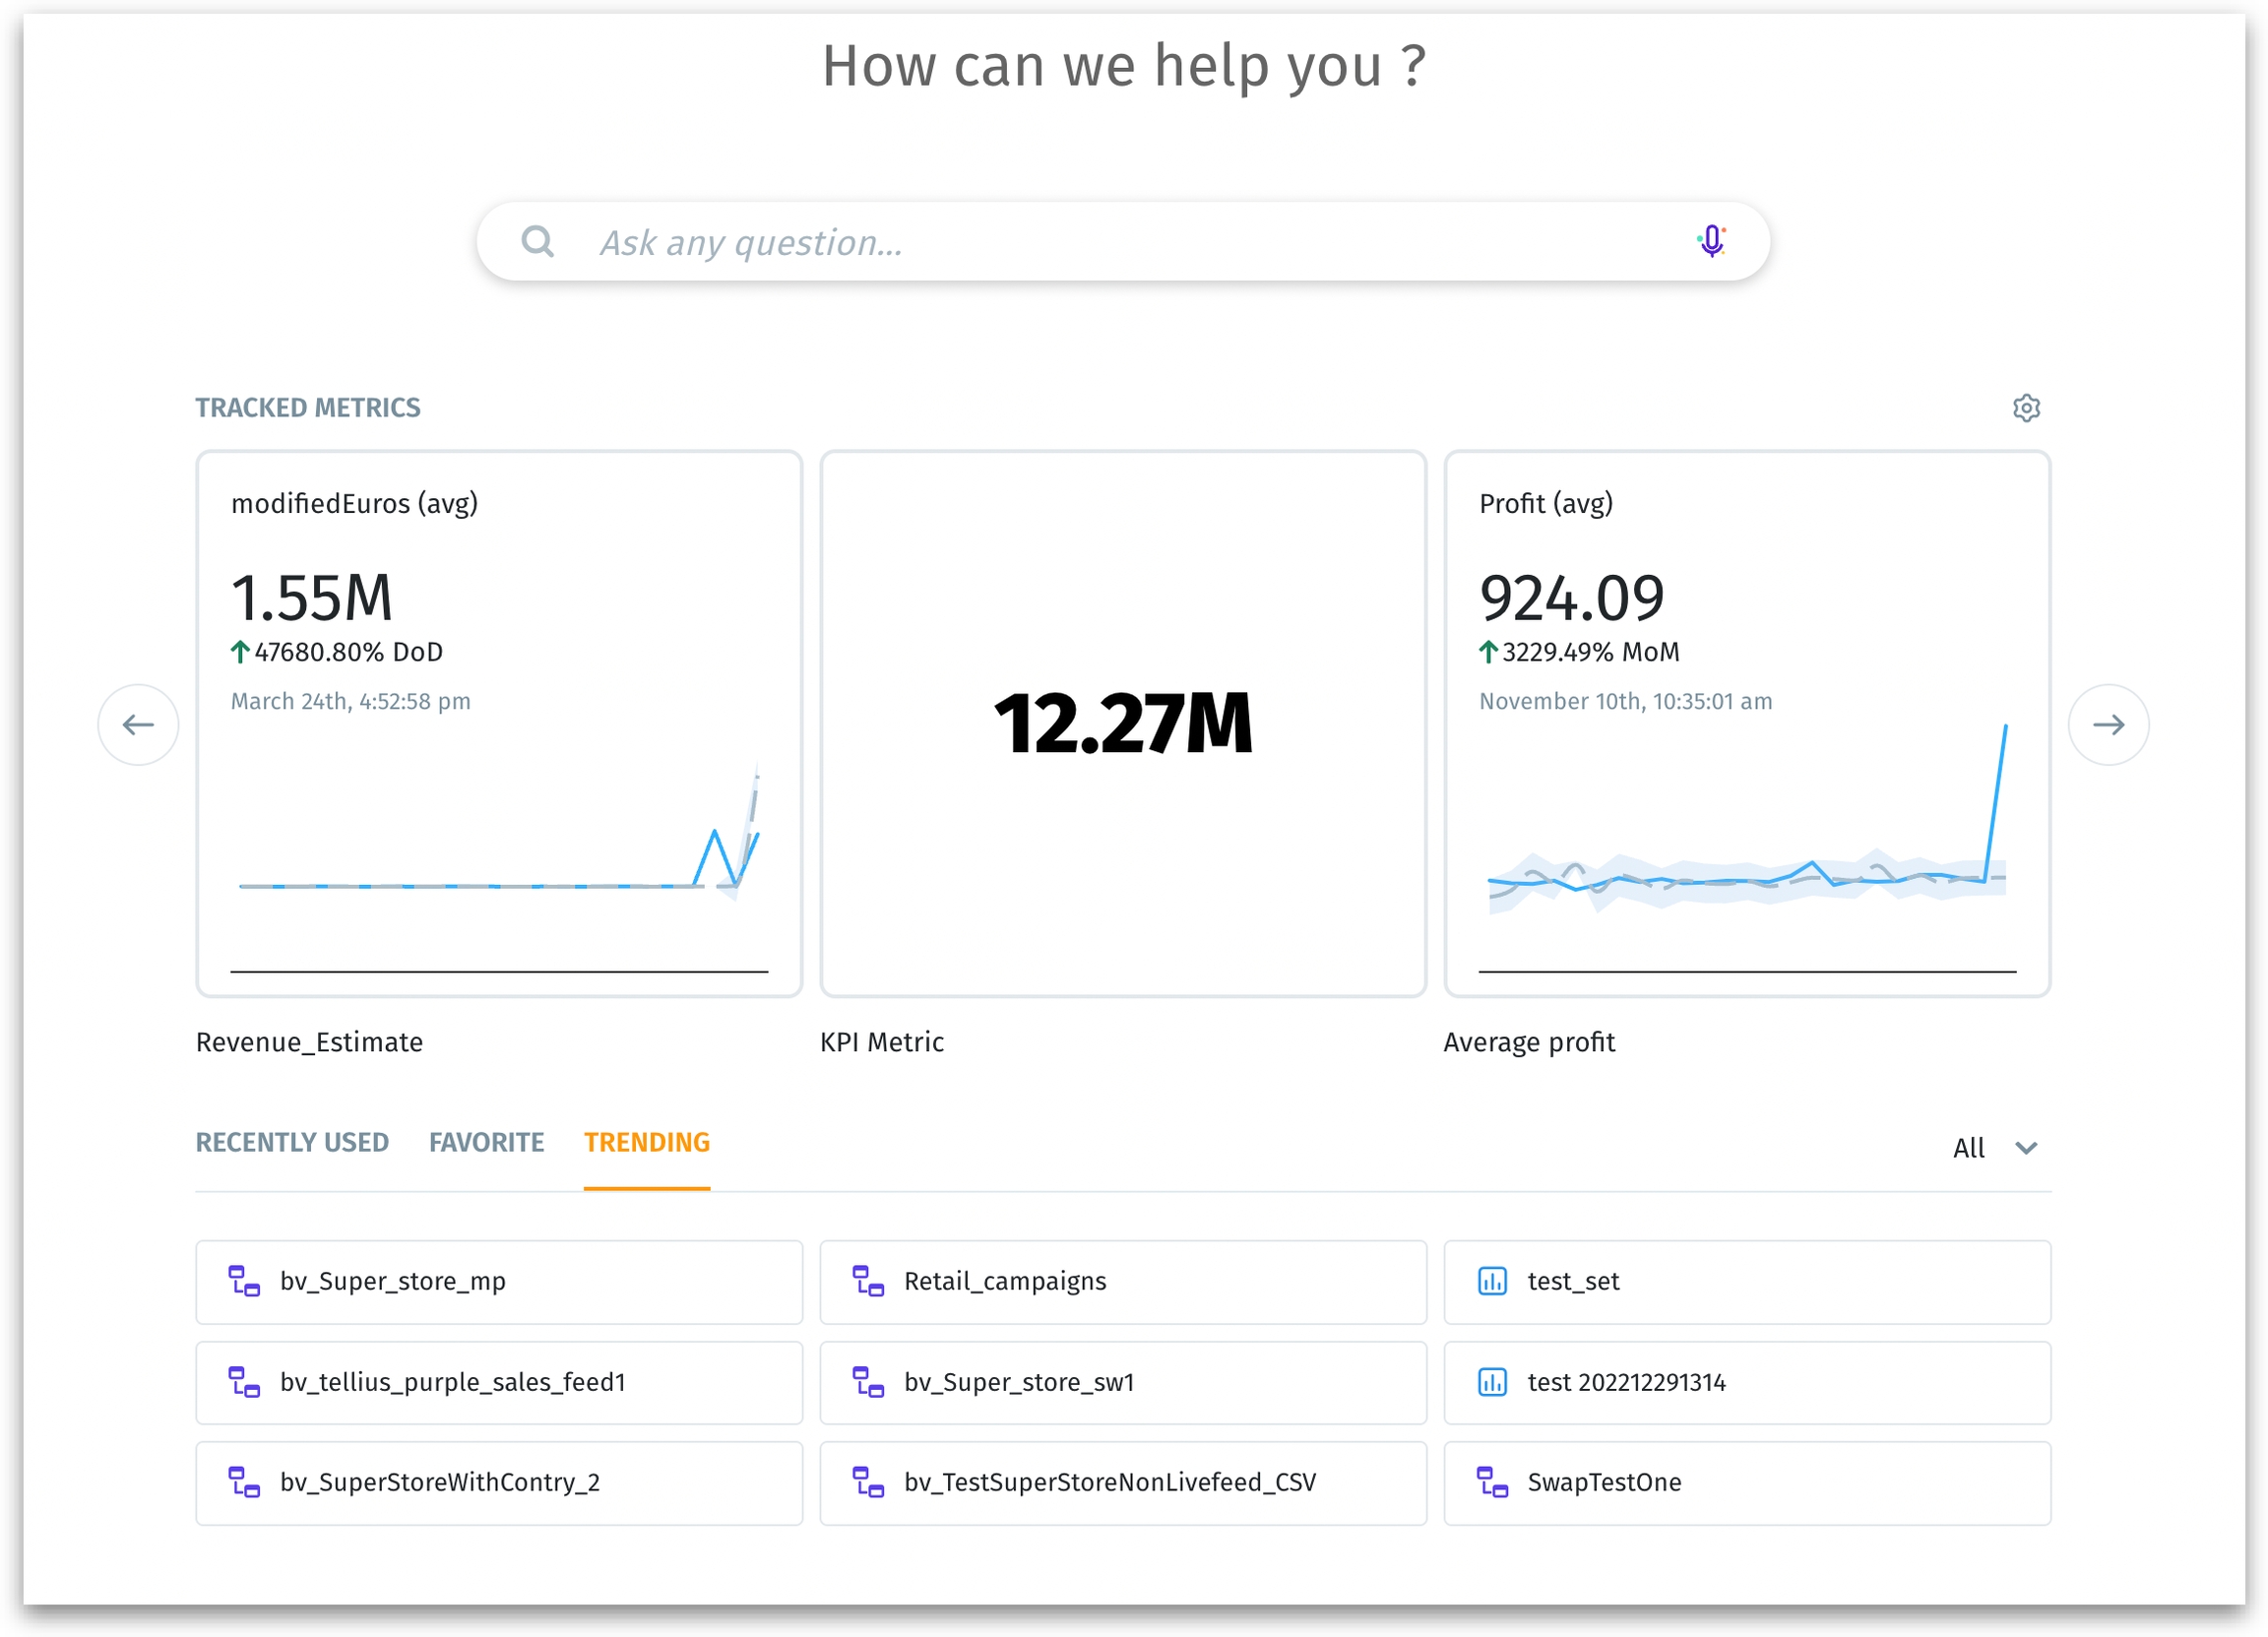Image resolution: width=2268 pixels, height=1637 pixels.
Task: Switch to the Recently Used tab
Action: tap(292, 1142)
